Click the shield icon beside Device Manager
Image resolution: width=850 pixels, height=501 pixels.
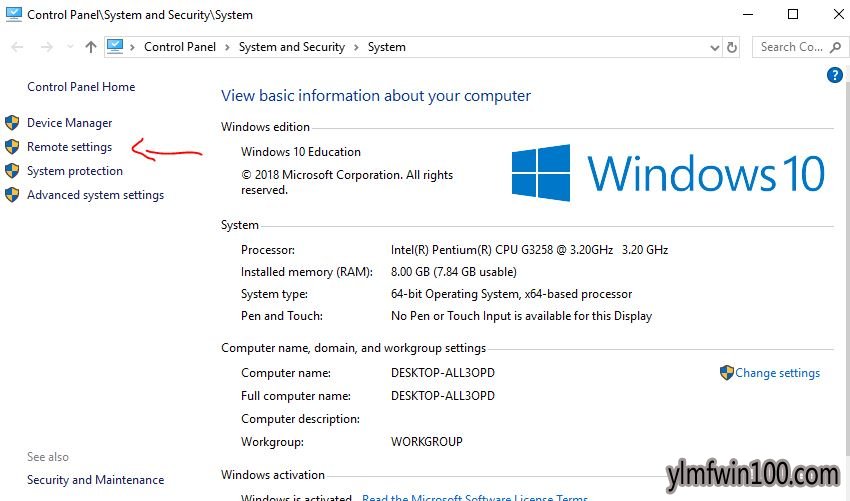[x=12, y=123]
